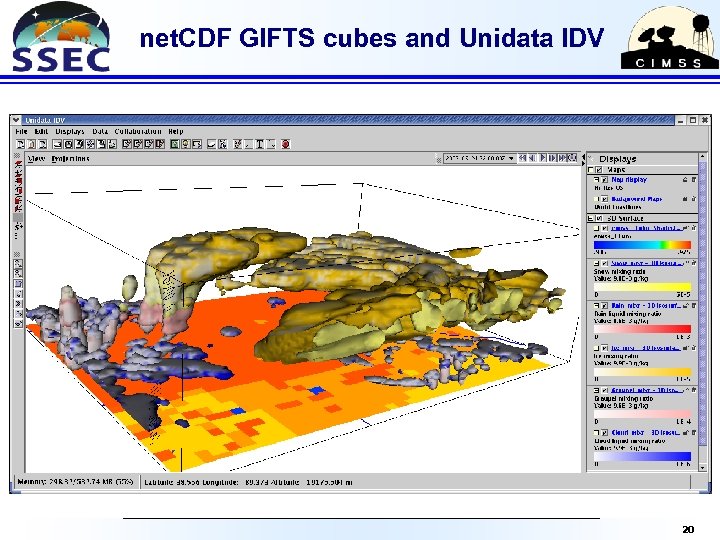Toggle the 3D Surface category checkbox

coord(599,219)
